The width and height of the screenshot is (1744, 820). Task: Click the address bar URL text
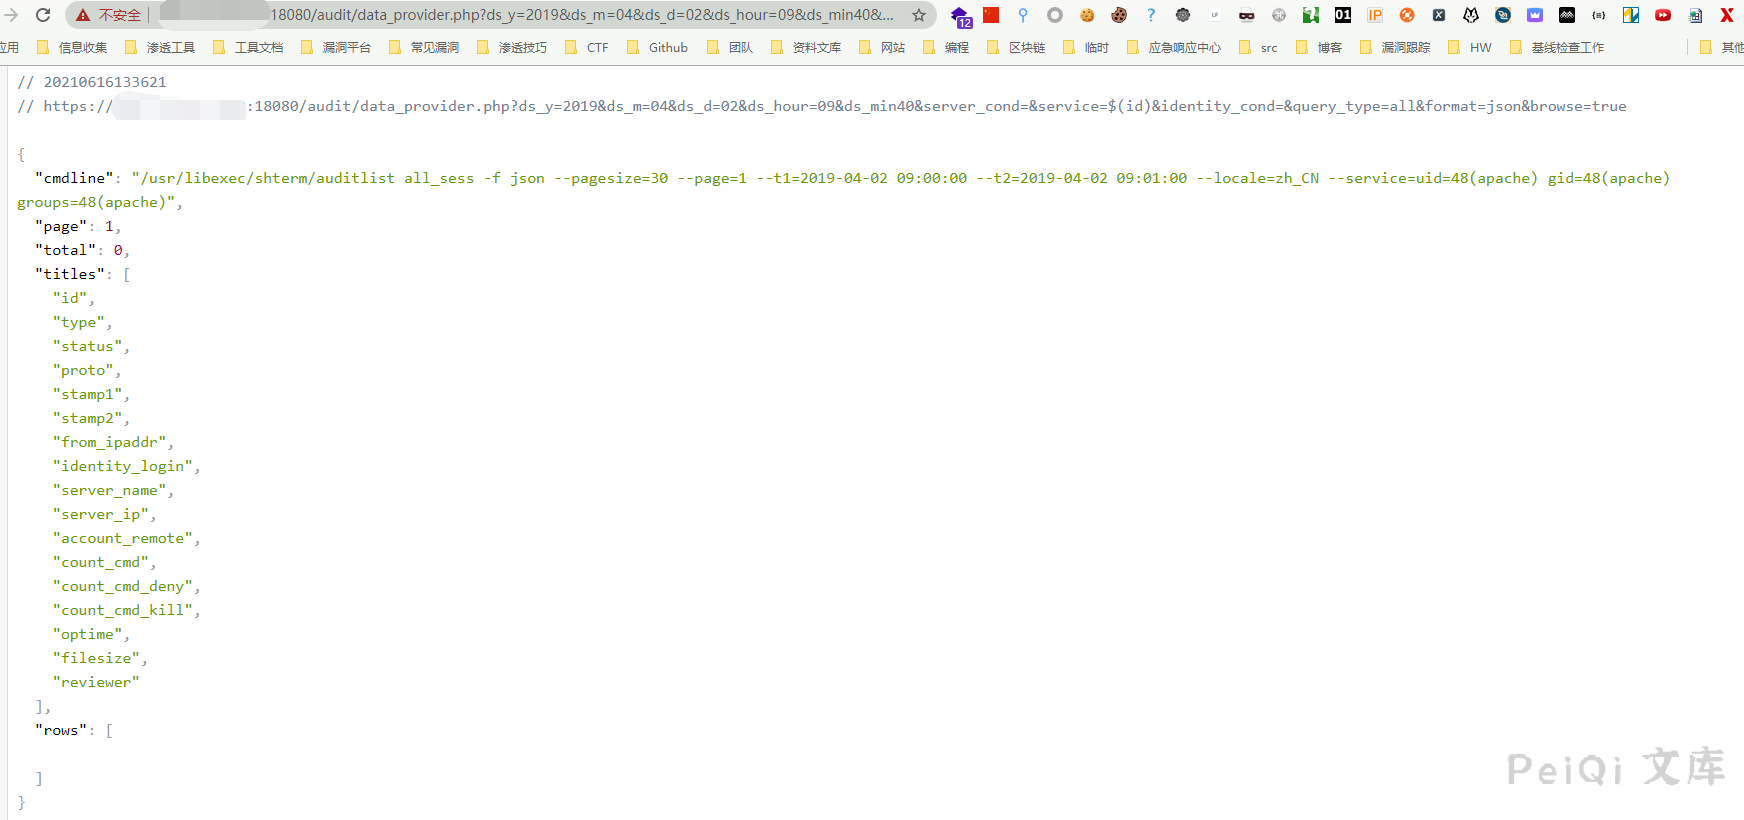coord(580,15)
